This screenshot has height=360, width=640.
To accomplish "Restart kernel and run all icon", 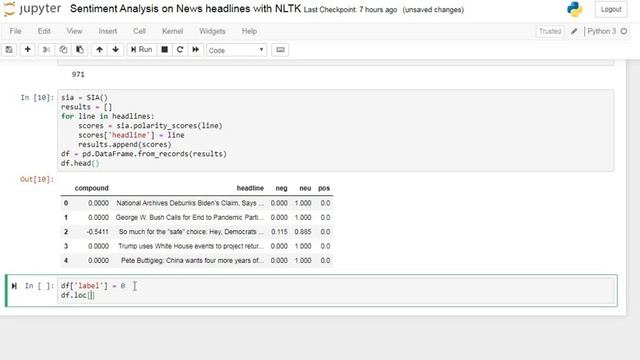I will coord(196,50).
